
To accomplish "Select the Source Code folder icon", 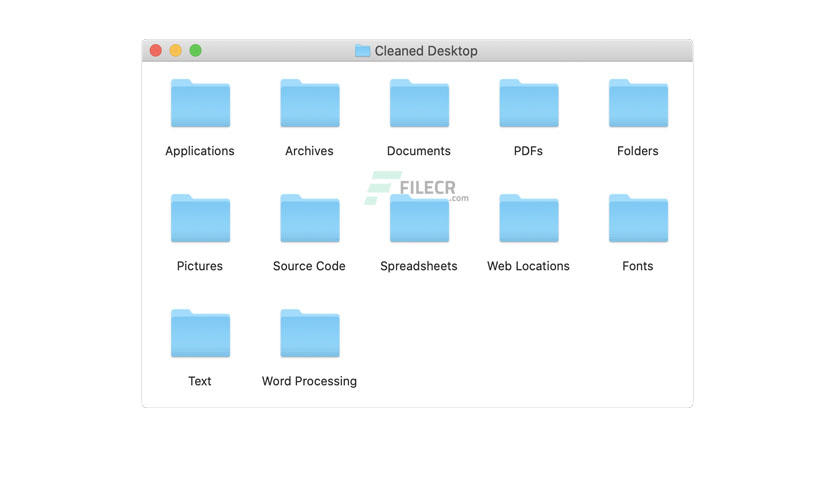I will pyautogui.click(x=310, y=219).
